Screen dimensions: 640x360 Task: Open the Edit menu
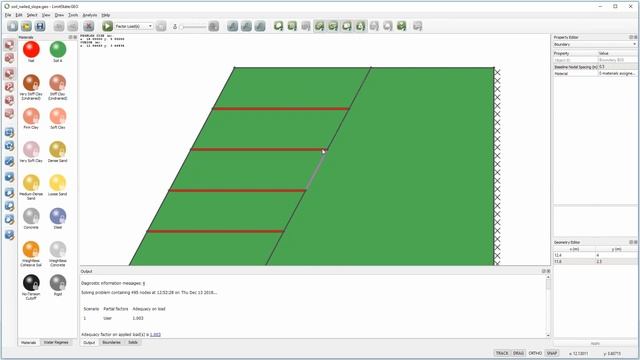pos(19,15)
